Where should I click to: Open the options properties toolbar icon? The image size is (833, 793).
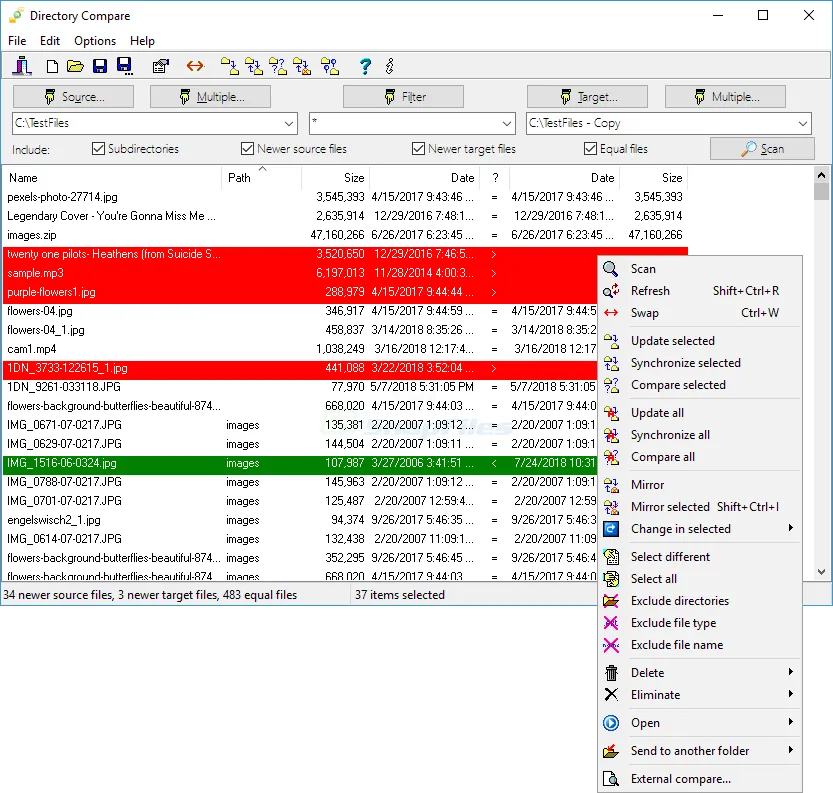(160, 66)
